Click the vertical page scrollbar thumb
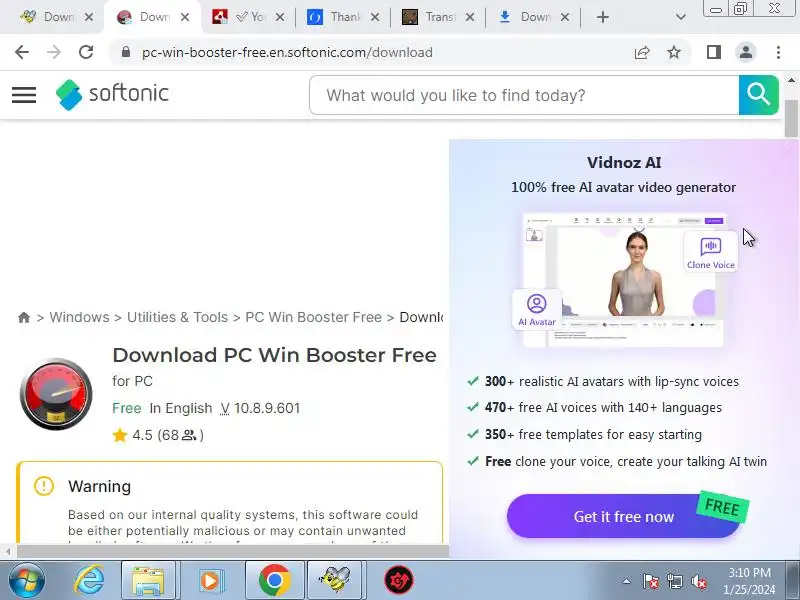This screenshot has width=800, height=600. point(791,118)
